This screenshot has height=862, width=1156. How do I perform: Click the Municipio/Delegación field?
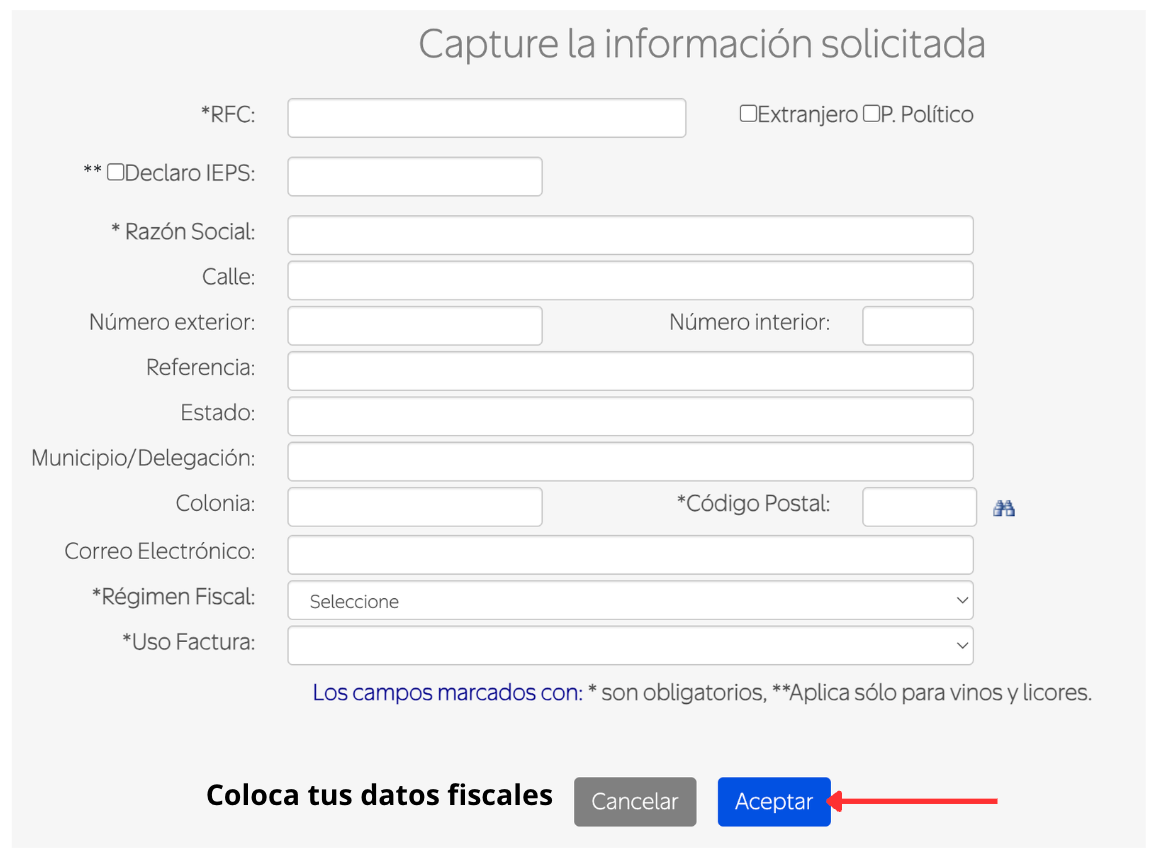click(630, 461)
